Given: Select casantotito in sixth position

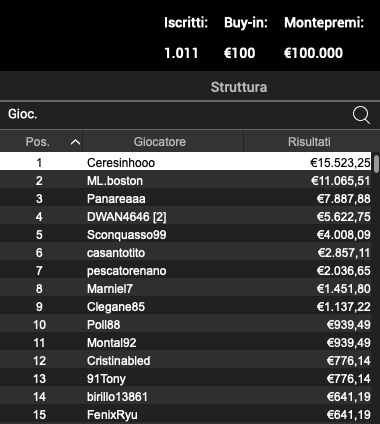Looking at the screenshot, I should [x=185, y=253].
